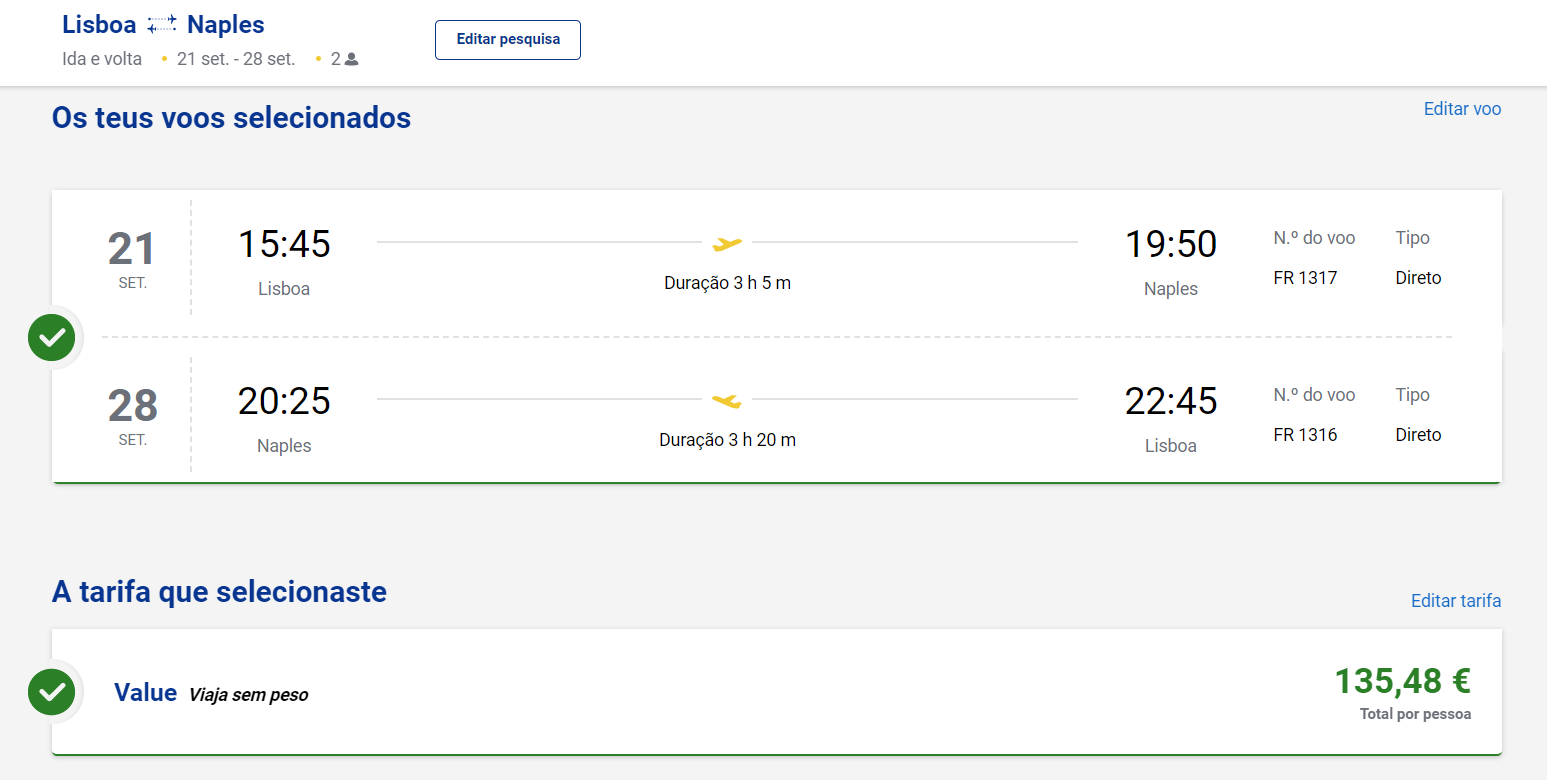Click the green checkmark beside Value fare
The width and height of the screenshot is (1547, 780).
click(x=52, y=692)
